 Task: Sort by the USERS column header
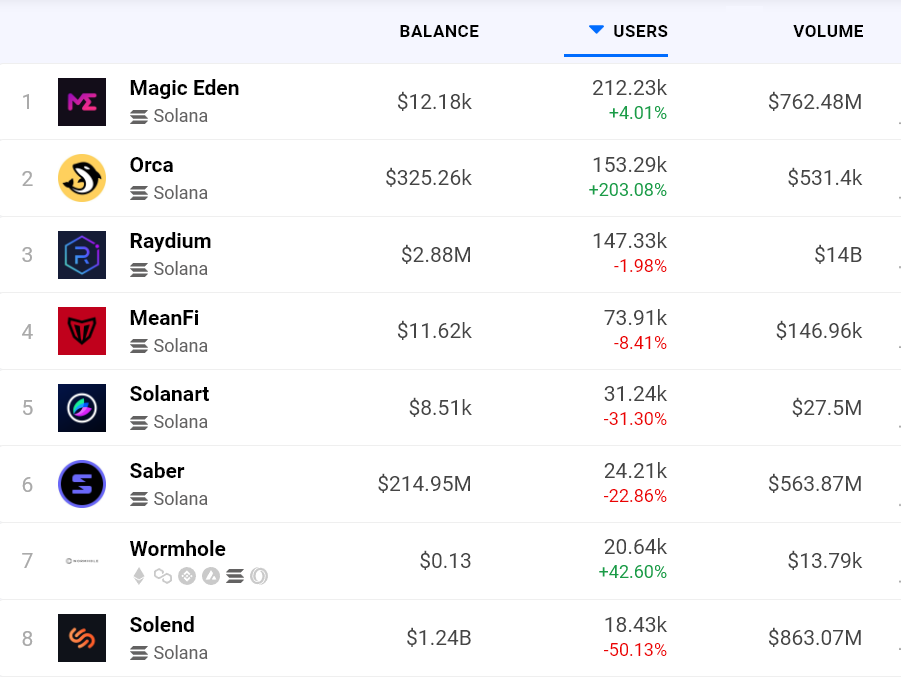640,31
